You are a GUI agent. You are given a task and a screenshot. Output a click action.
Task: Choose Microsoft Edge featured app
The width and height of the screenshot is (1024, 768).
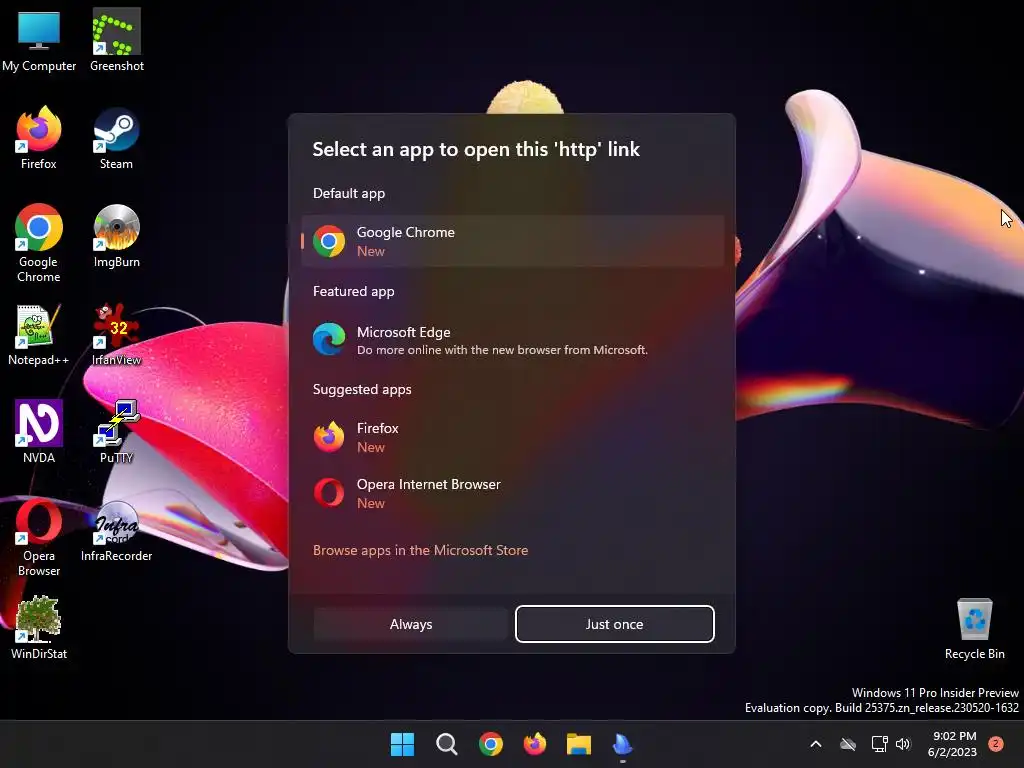pos(513,340)
